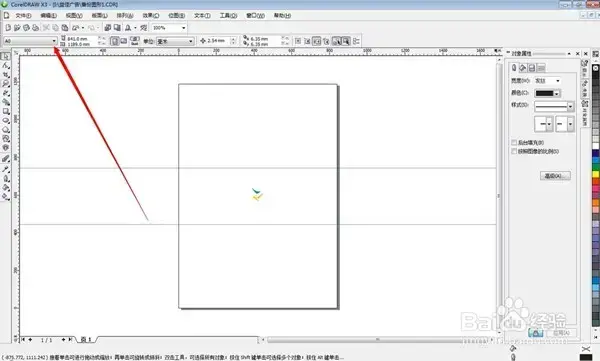Open the Tools menu

[228, 16]
